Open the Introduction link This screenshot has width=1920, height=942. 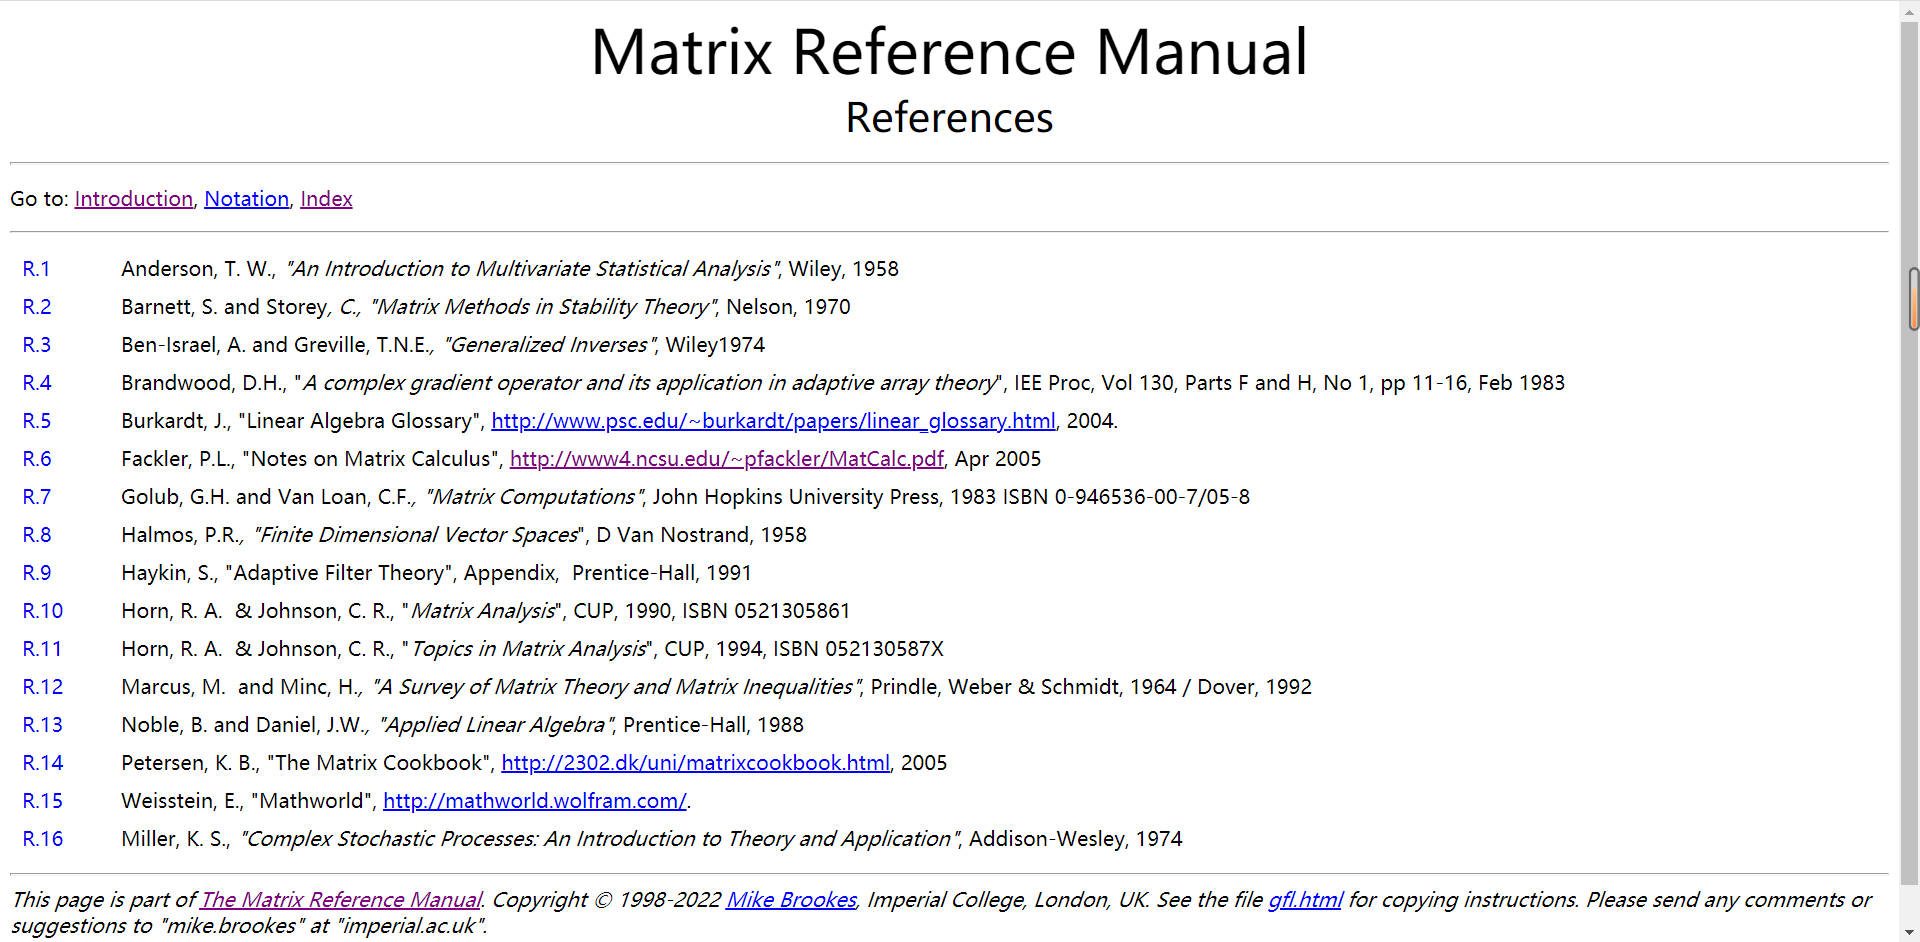[x=133, y=199]
